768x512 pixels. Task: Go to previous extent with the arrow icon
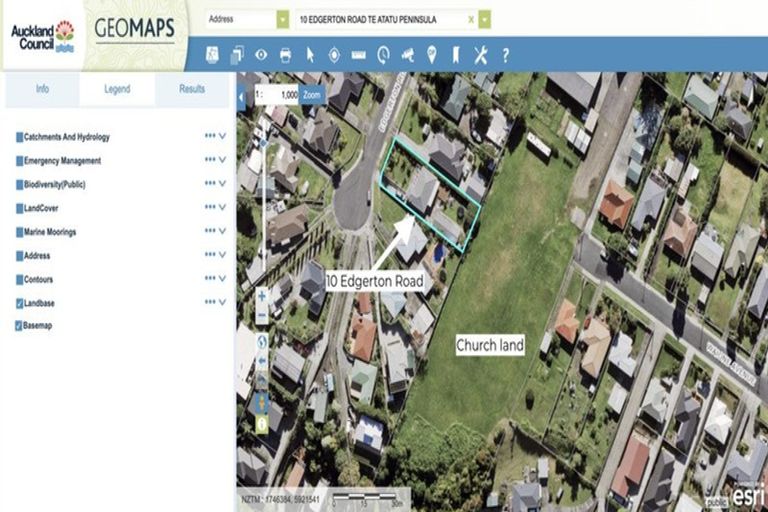(262, 361)
